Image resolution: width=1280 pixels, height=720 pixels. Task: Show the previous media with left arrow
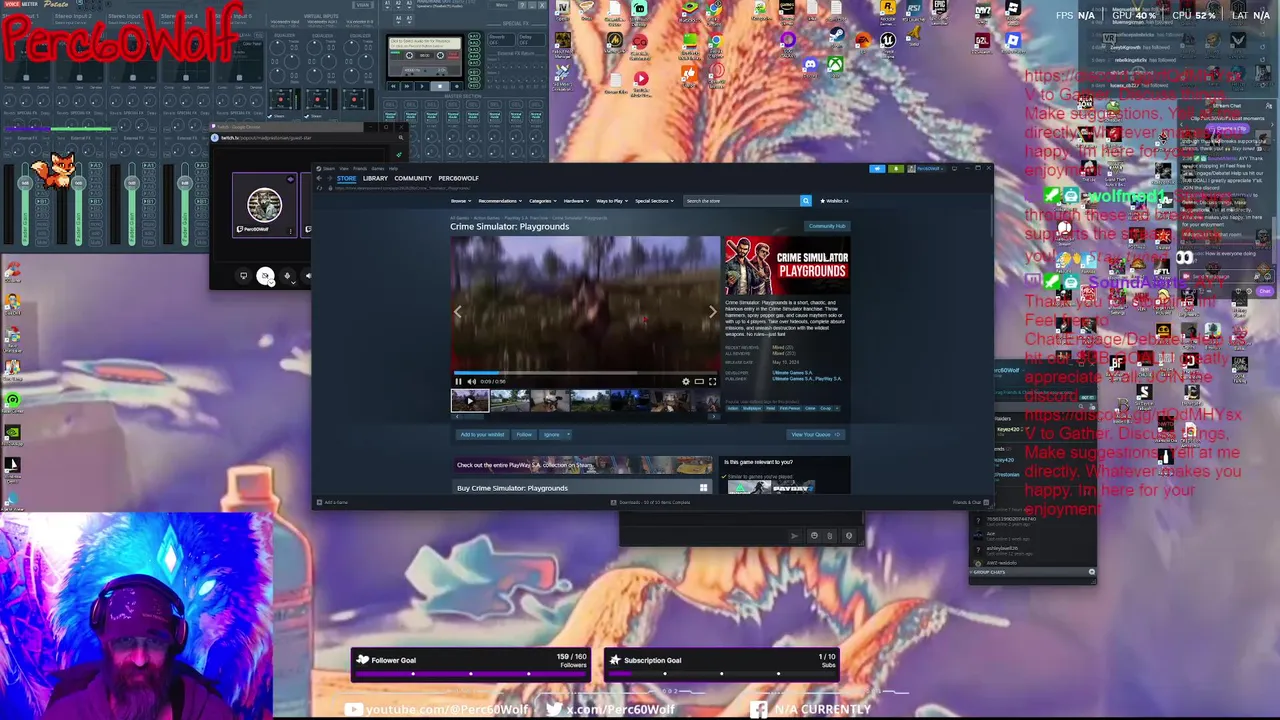click(458, 312)
